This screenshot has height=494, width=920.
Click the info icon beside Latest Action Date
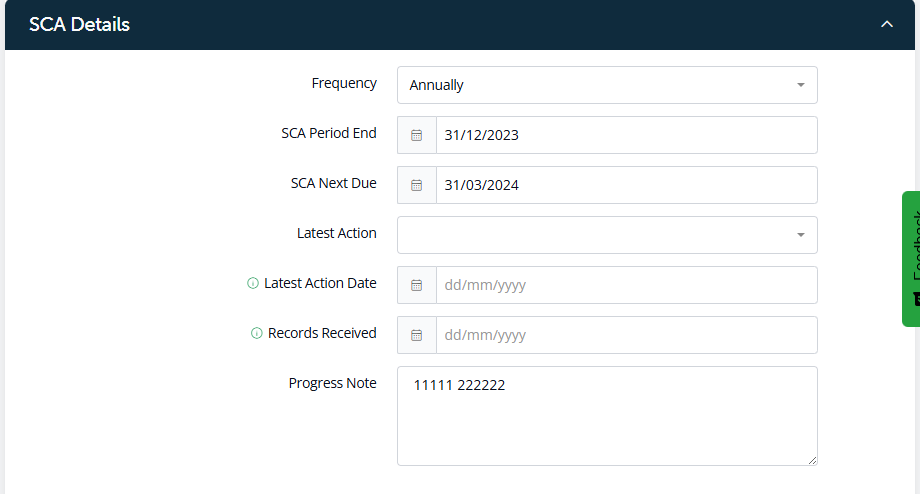click(253, 284)
